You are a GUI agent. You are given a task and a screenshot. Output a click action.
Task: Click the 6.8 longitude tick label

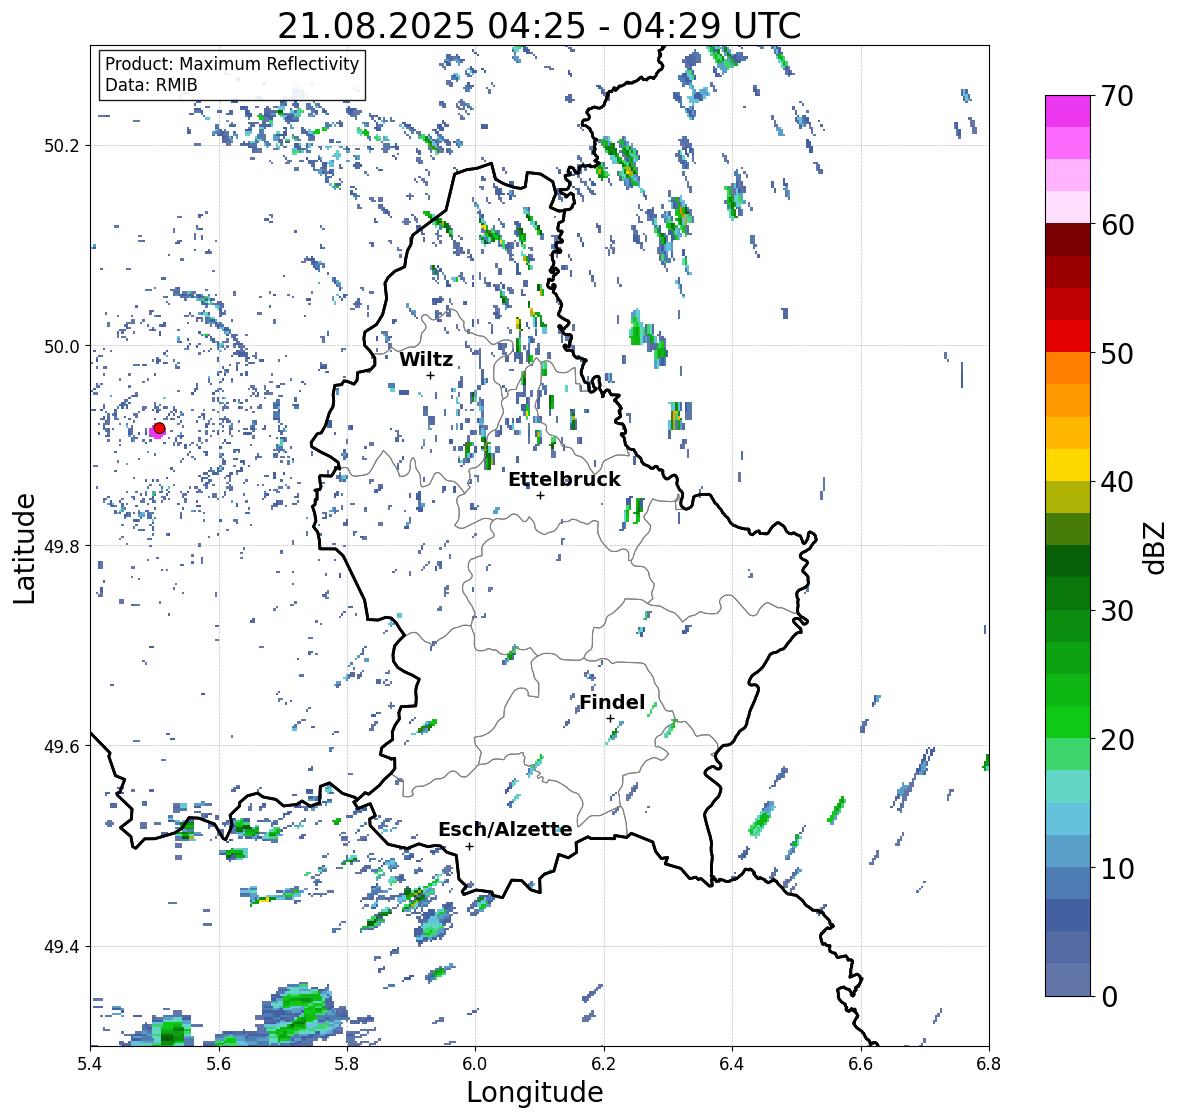pos(988,1064)
